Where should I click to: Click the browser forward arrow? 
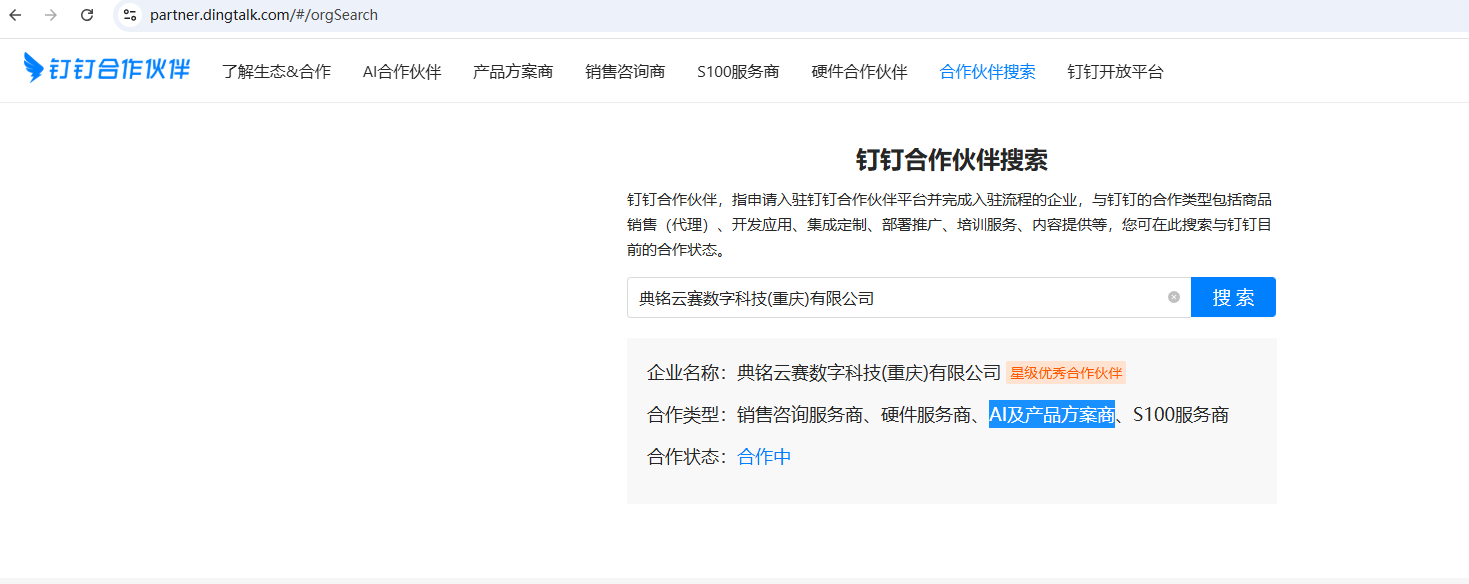[51, 15]
